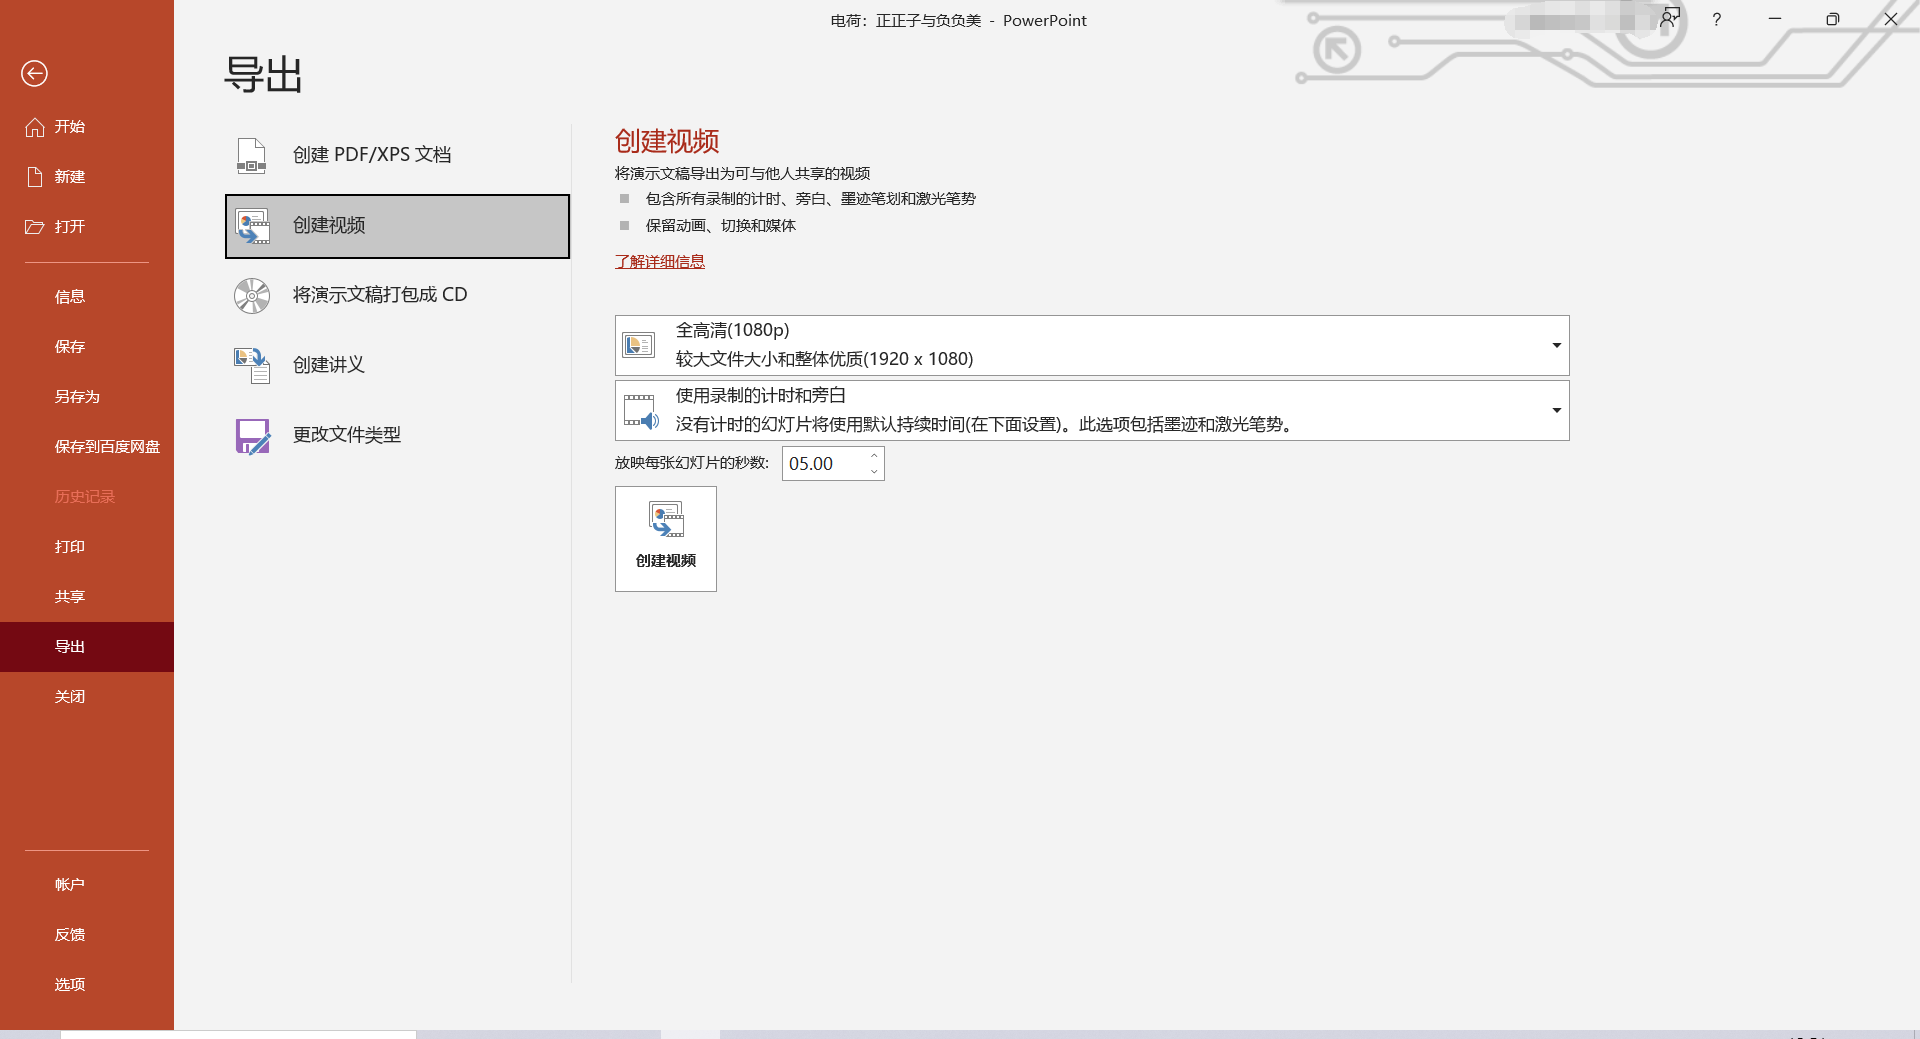Select the 更改文件类型 save-type icon
The image size is (1920, 1039).
[x=251, y=435]
